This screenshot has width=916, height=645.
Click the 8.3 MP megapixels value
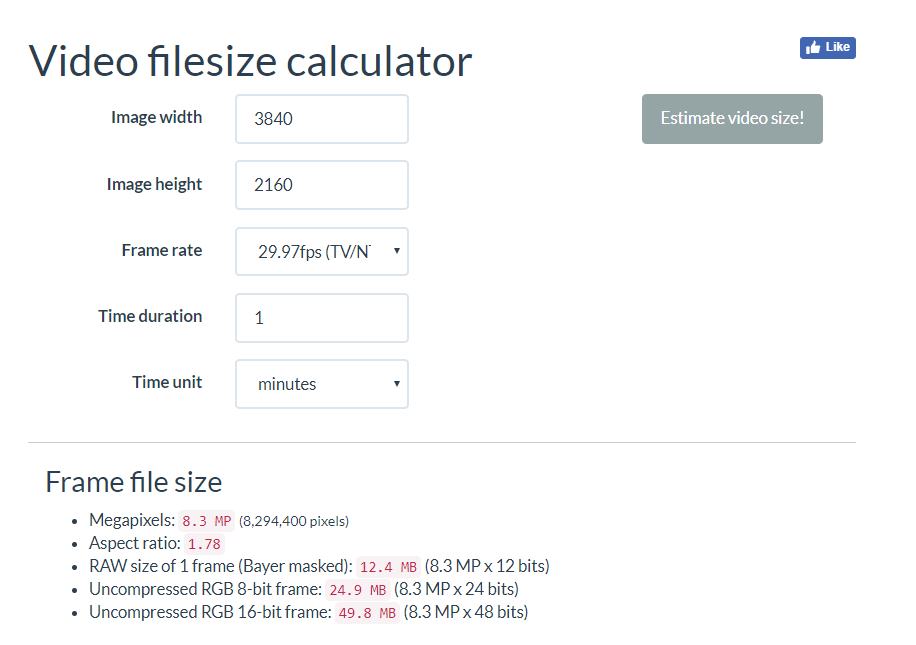click(207, 521)
